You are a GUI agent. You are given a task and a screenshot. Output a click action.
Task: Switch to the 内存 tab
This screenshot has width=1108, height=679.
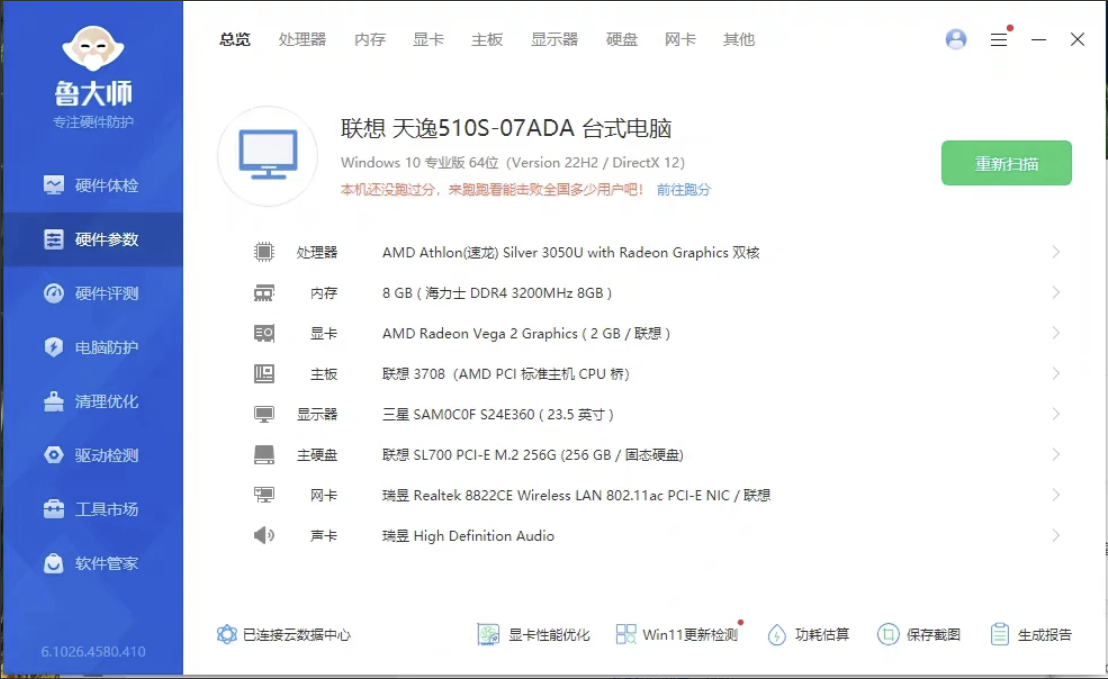[370, 40]
